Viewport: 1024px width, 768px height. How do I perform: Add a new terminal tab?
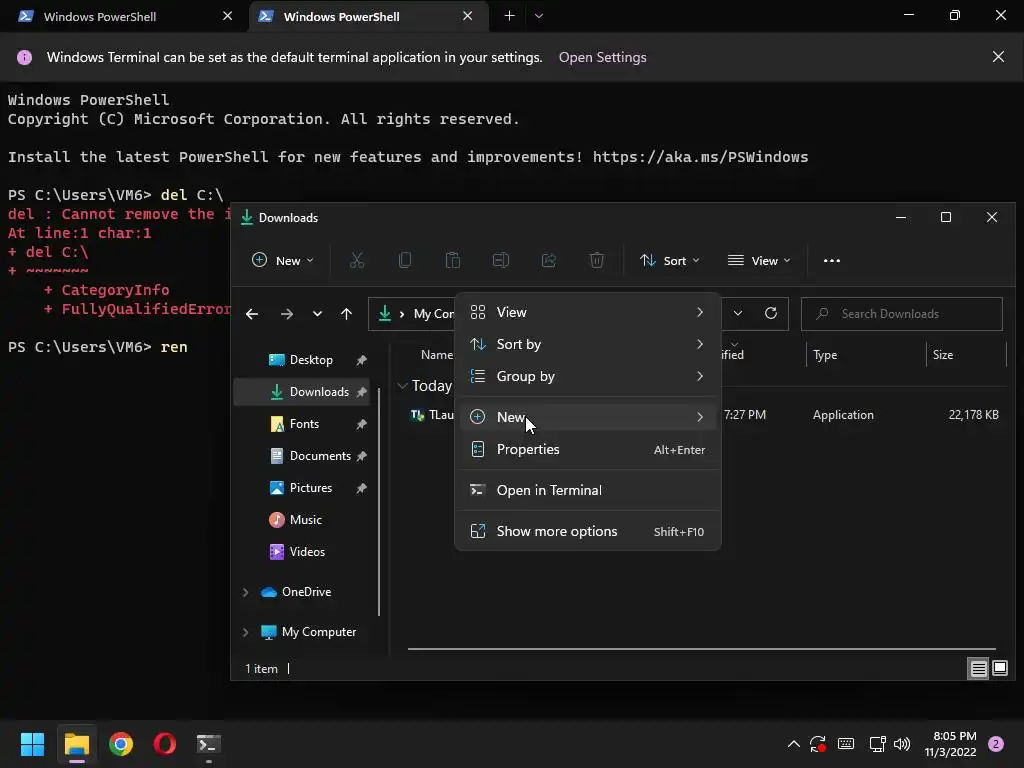click(x=509, y=16)
